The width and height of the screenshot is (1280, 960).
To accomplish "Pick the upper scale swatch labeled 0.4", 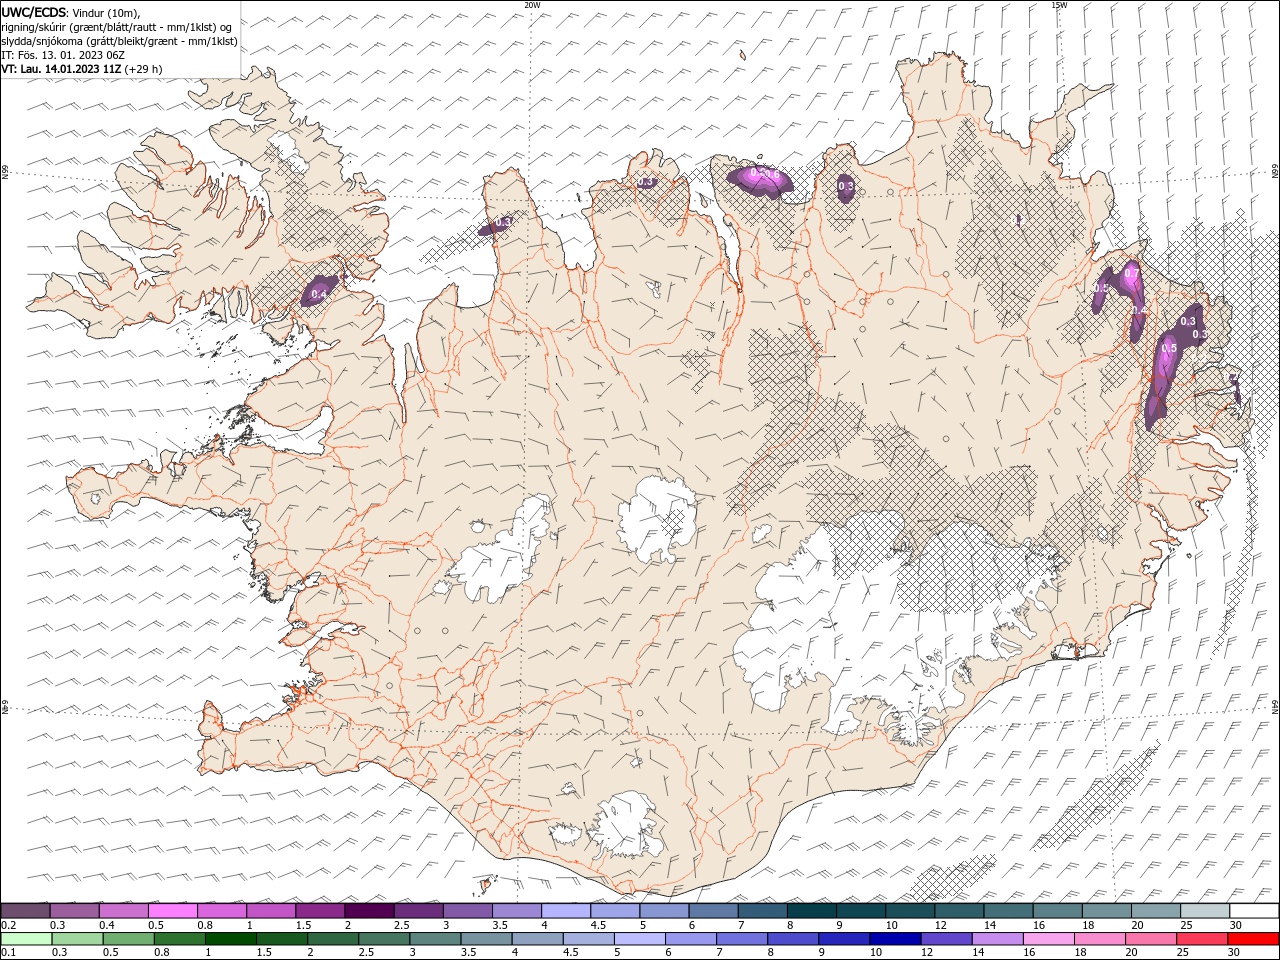I will click(123, 911).
